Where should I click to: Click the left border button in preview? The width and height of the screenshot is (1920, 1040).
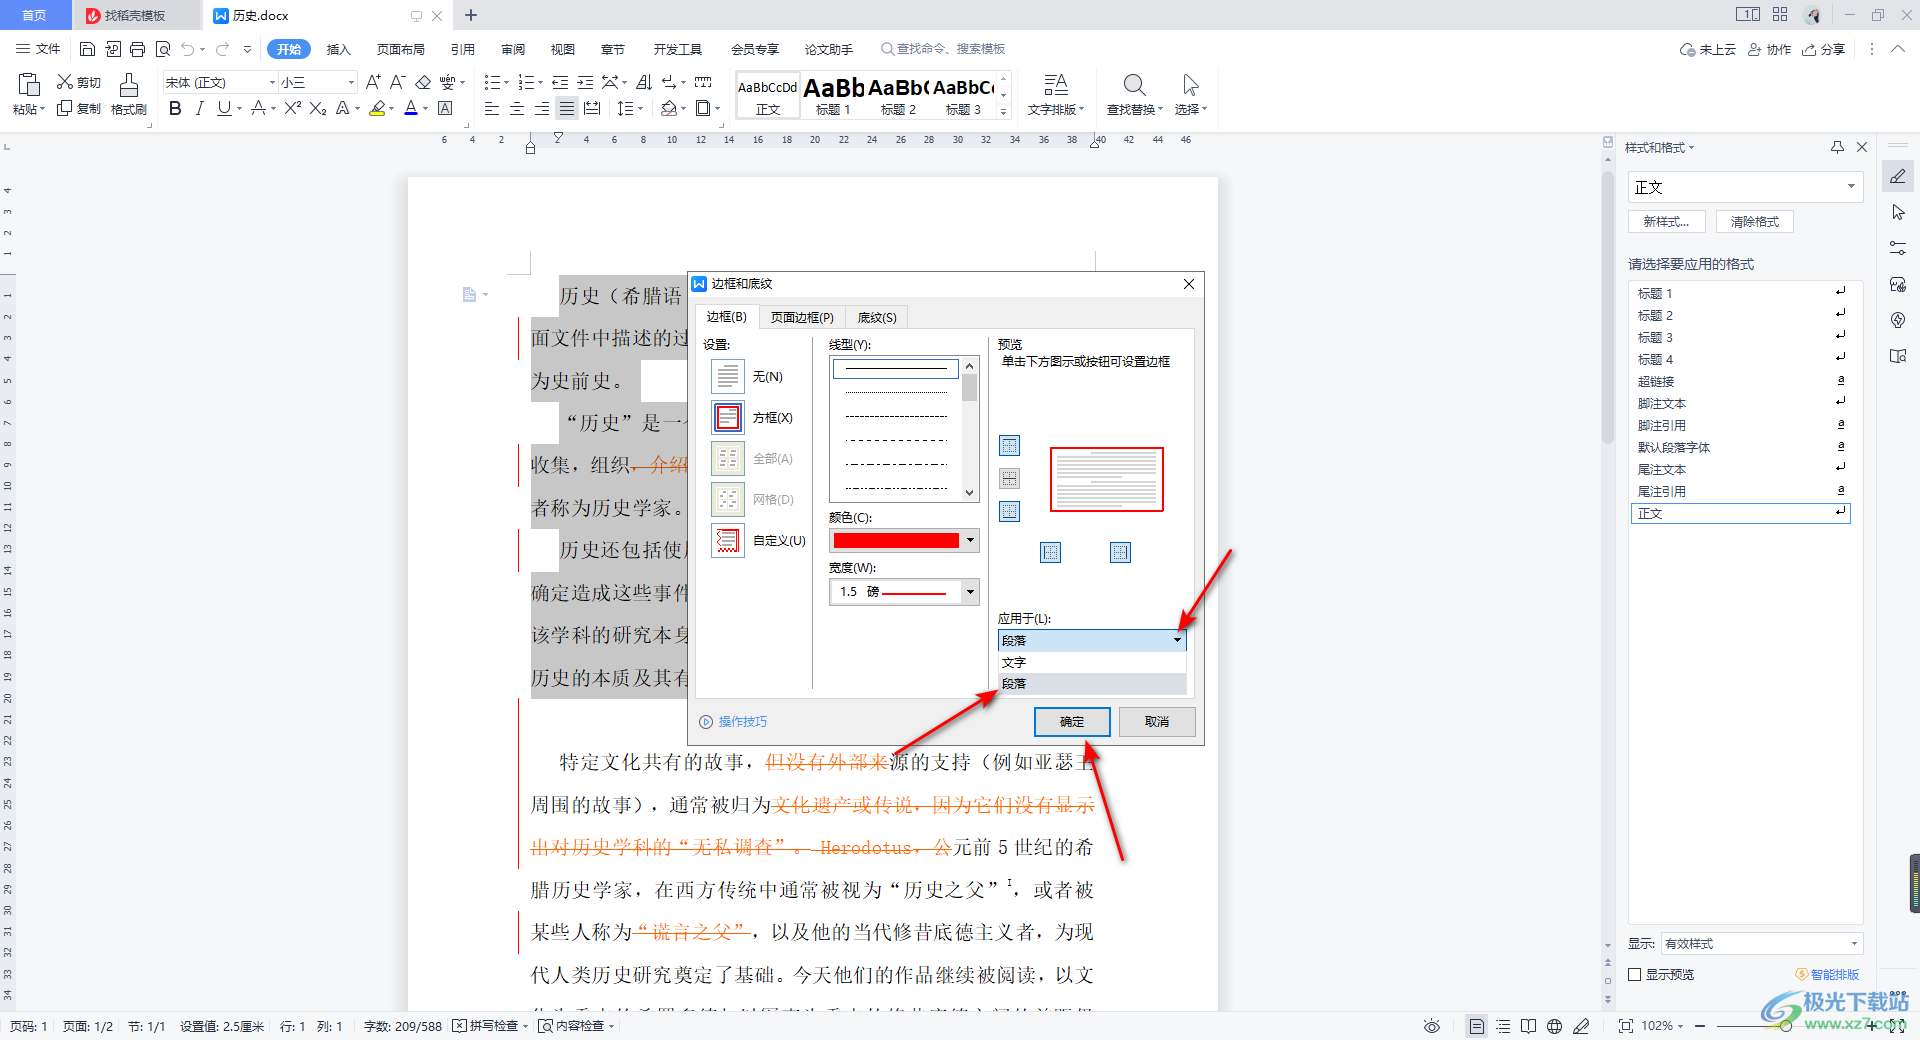pos(1050,552)
